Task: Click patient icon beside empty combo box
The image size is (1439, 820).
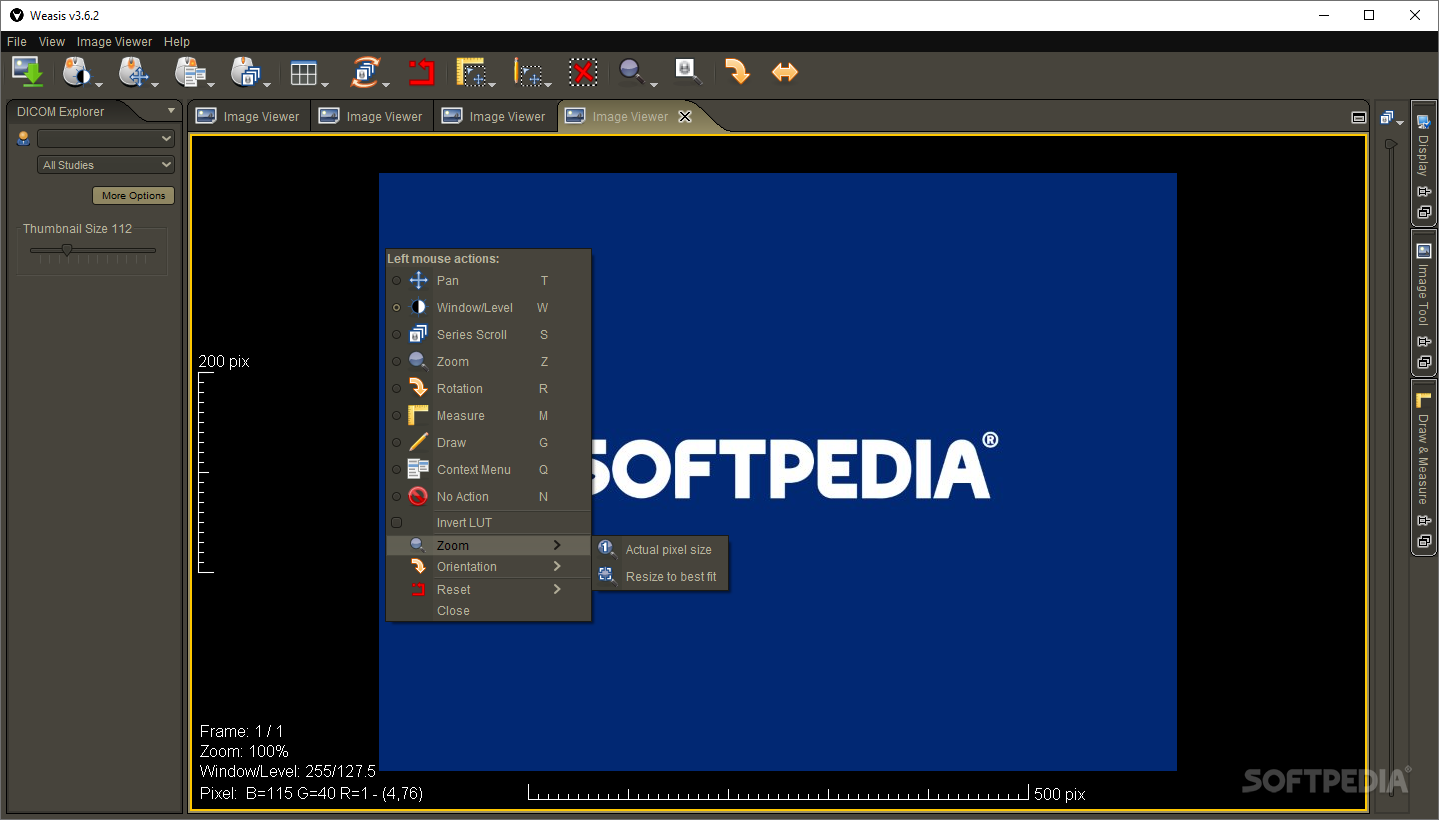Action: (24, 138)
